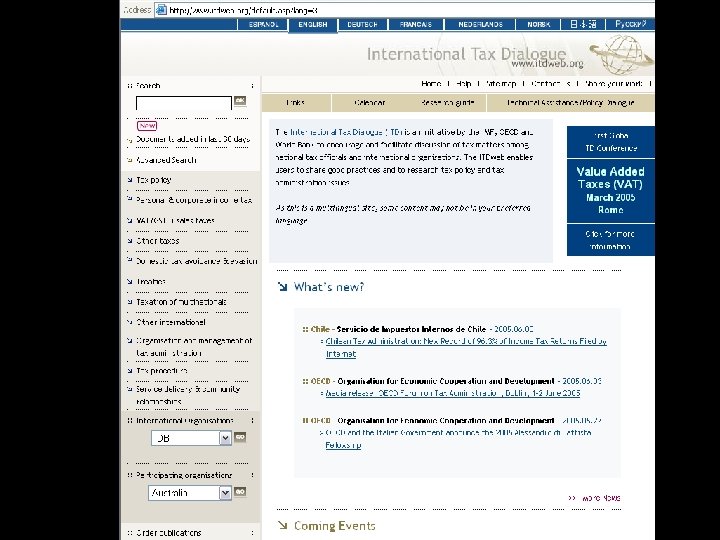This screenshot has height=540, width=720.
Task: Switch language to Norsk
Action: coord(539,24)
